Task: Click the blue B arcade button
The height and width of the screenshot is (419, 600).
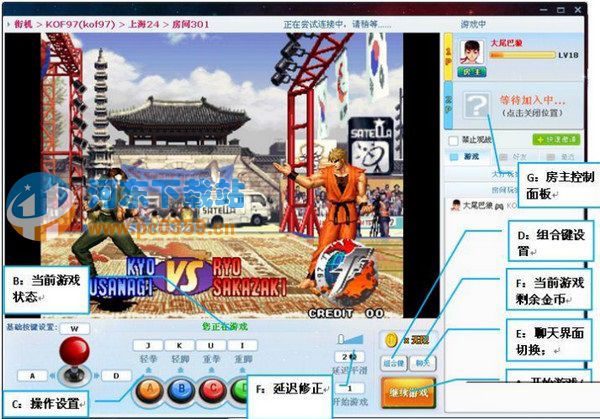Action: click(x=181, y=390)
